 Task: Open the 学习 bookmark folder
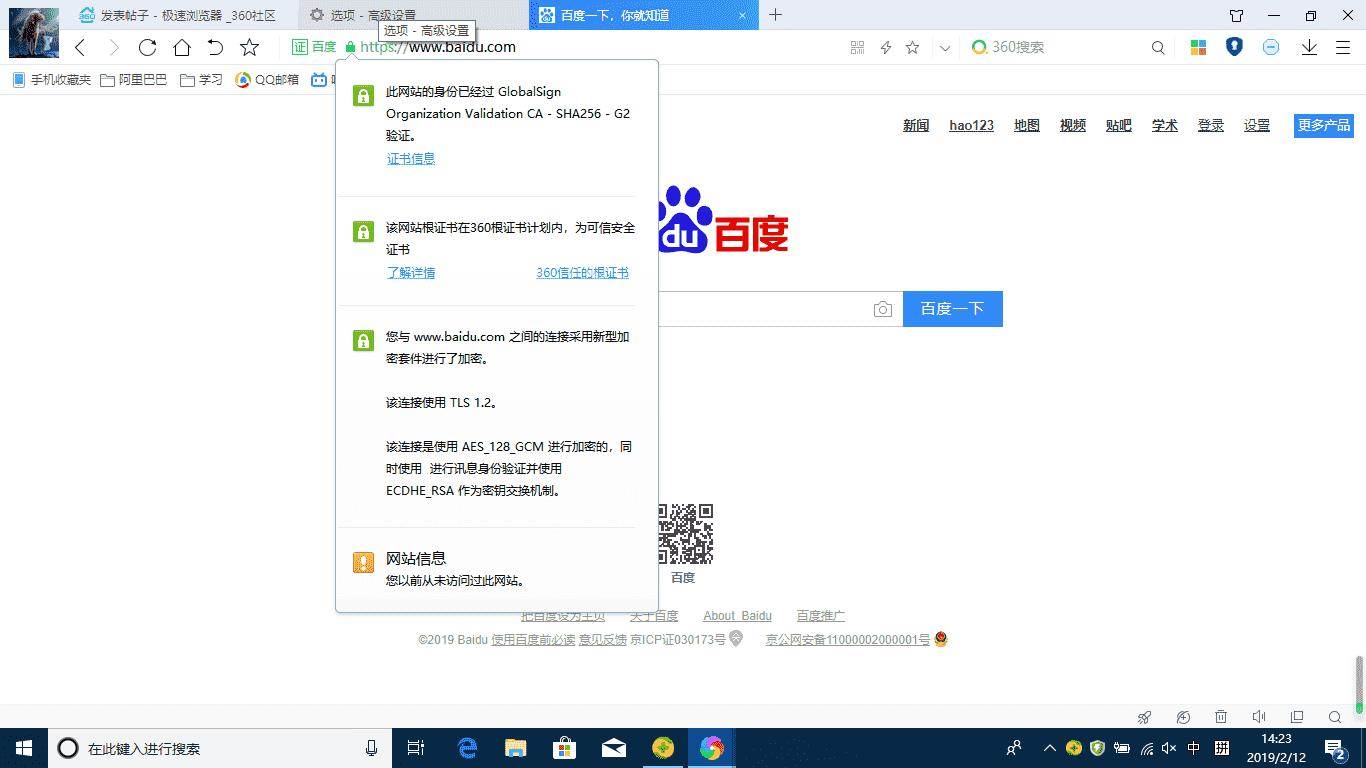point(201,80)
